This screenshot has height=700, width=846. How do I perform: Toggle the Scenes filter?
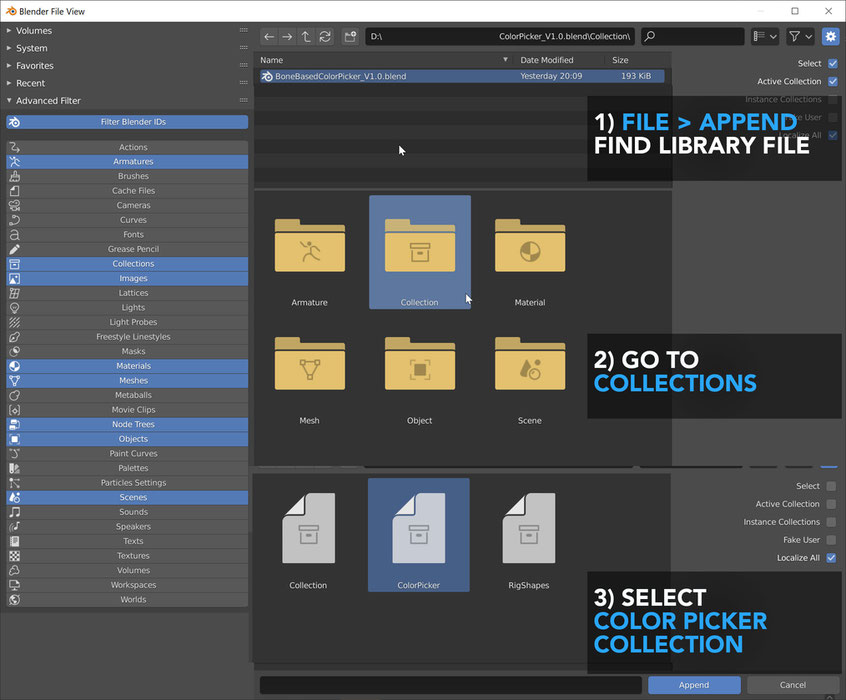coord(127,497)
